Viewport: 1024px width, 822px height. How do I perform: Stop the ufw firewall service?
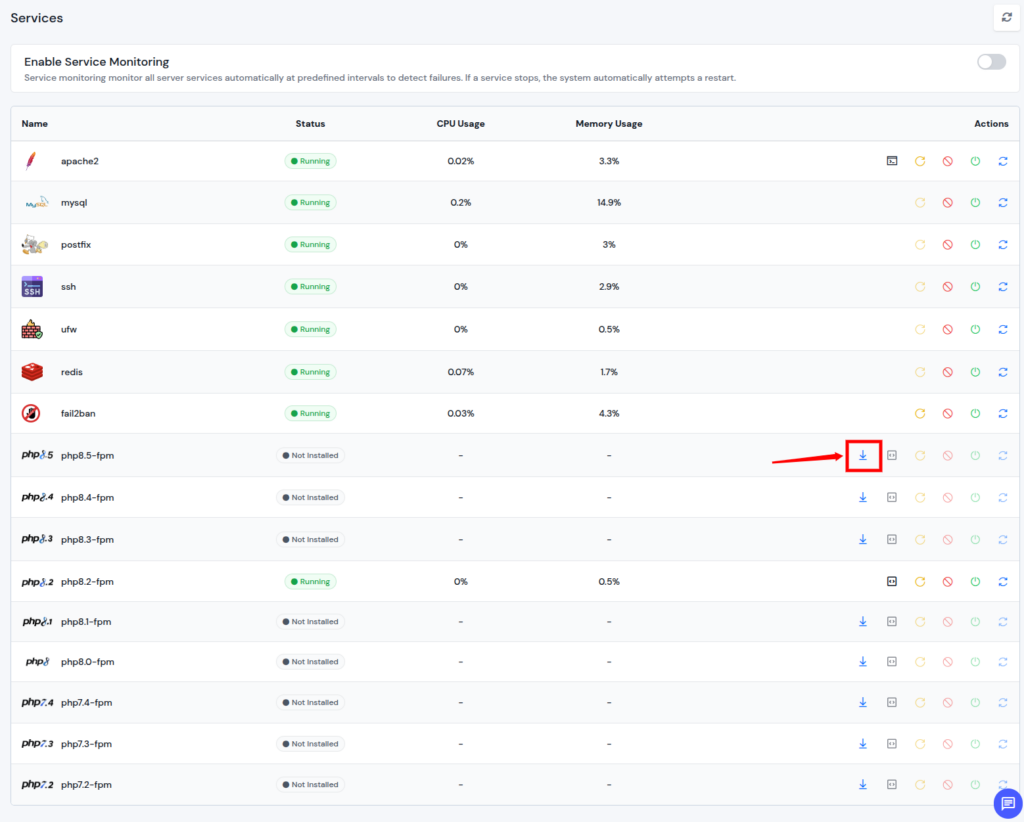(947, 329)
